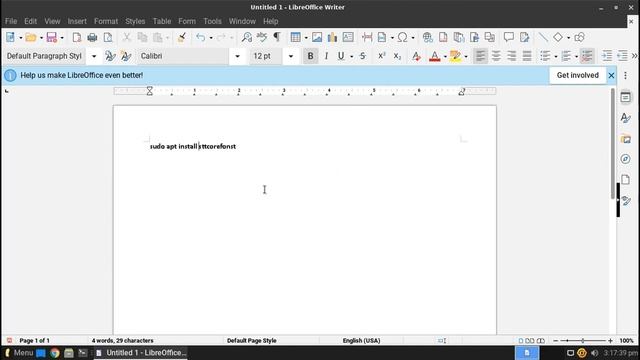The width and height of the screenshot is (640, 360).
Task: Open the Format menu
Action: [106, 21]
